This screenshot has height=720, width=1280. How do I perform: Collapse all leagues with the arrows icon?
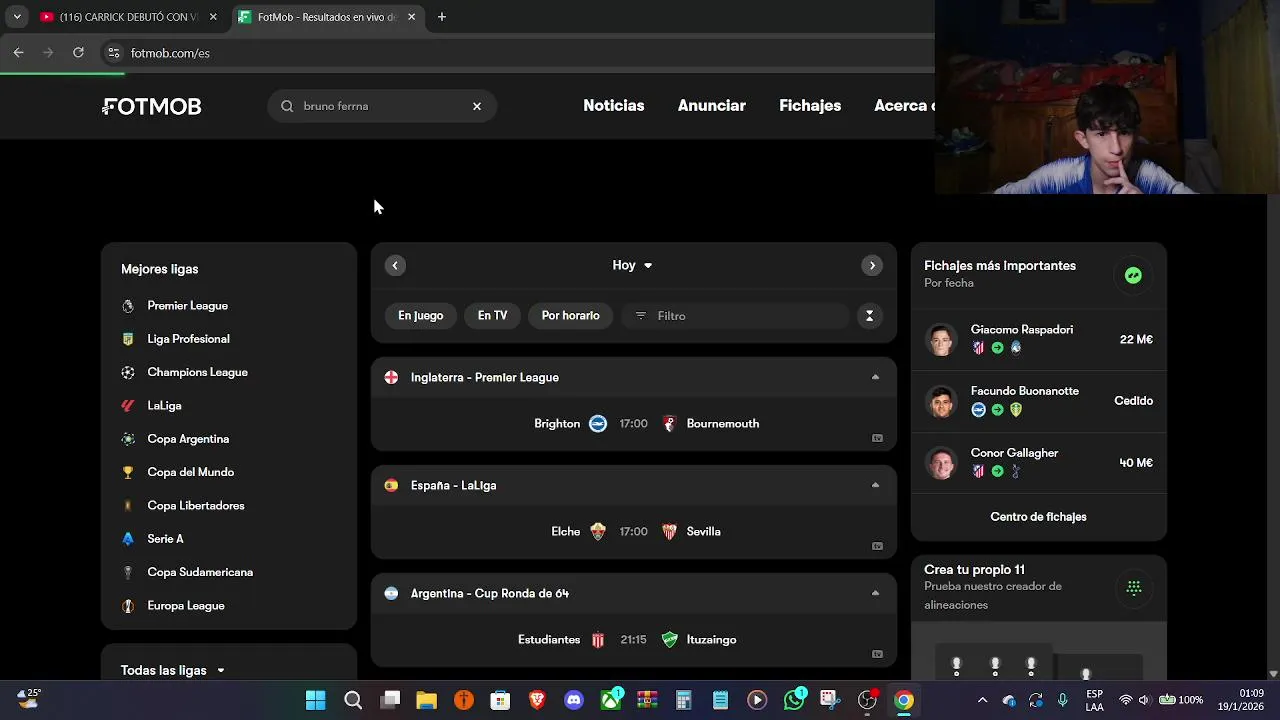click(869, 315)
